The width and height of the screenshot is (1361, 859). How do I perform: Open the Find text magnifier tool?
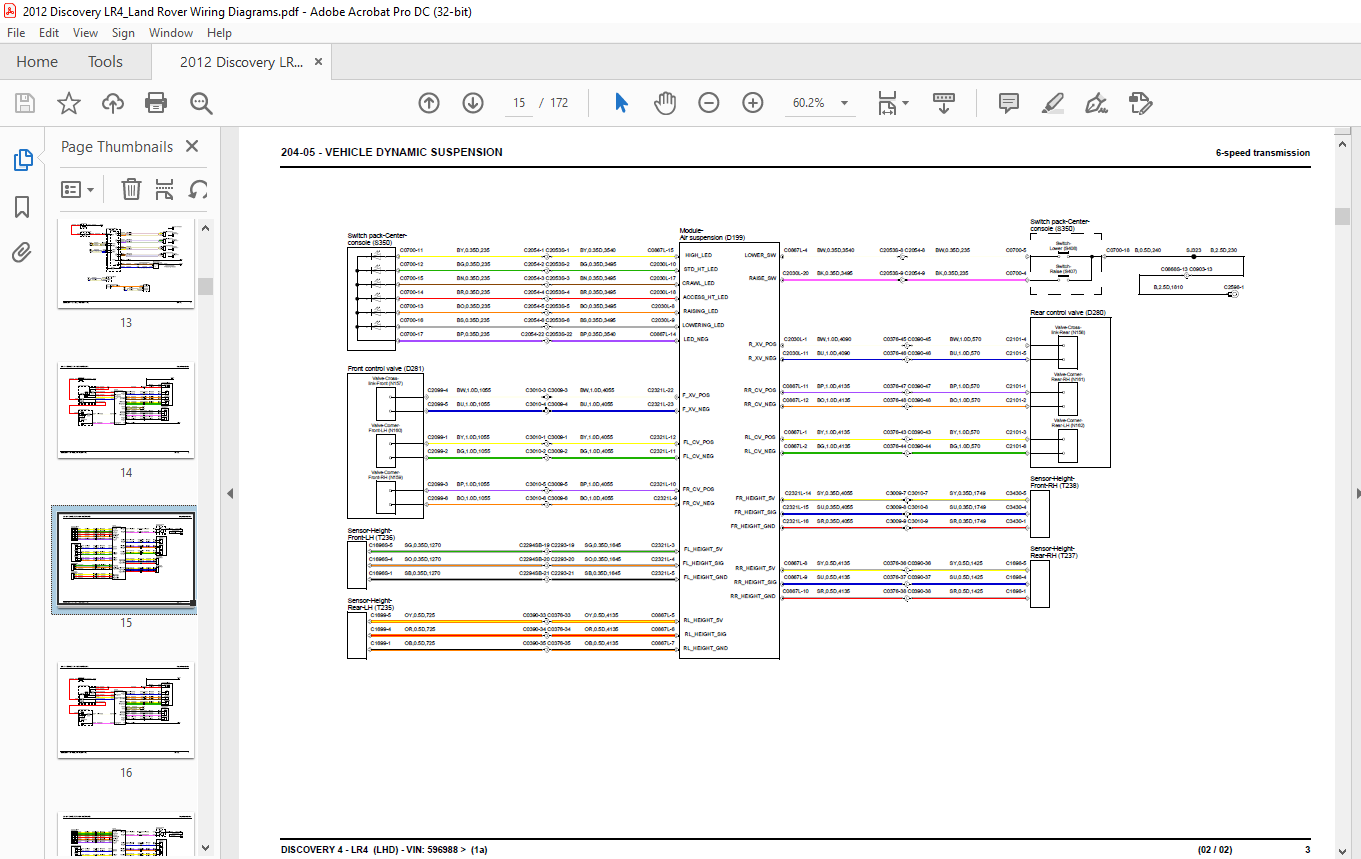point(201,103)
